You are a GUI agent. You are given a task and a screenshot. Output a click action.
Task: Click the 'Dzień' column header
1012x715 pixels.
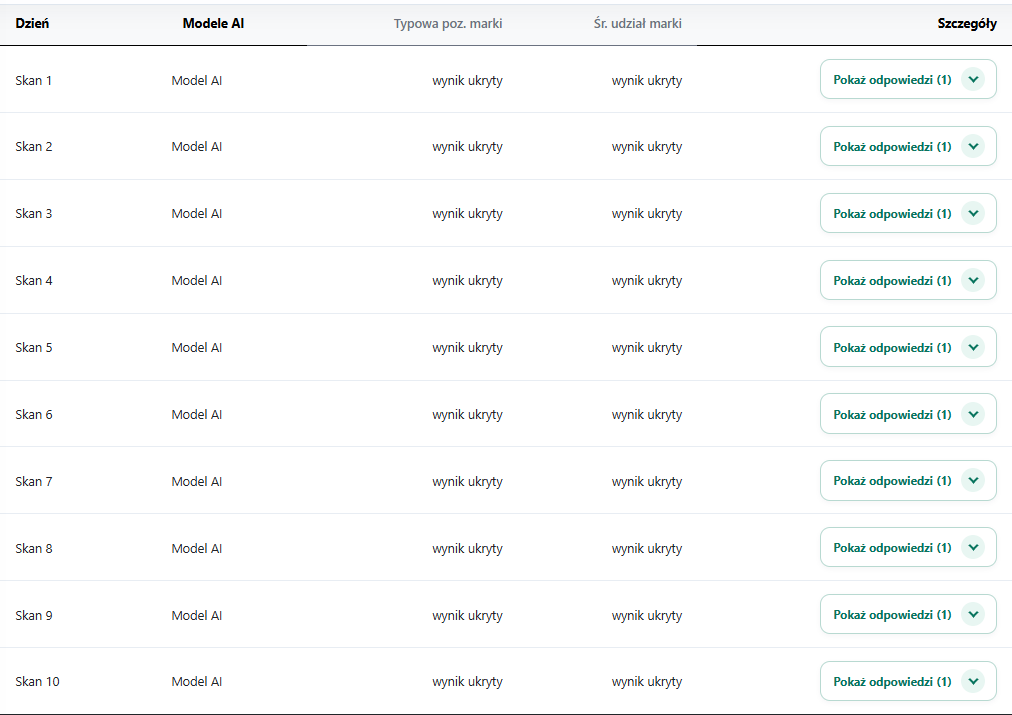pos(32,23)
